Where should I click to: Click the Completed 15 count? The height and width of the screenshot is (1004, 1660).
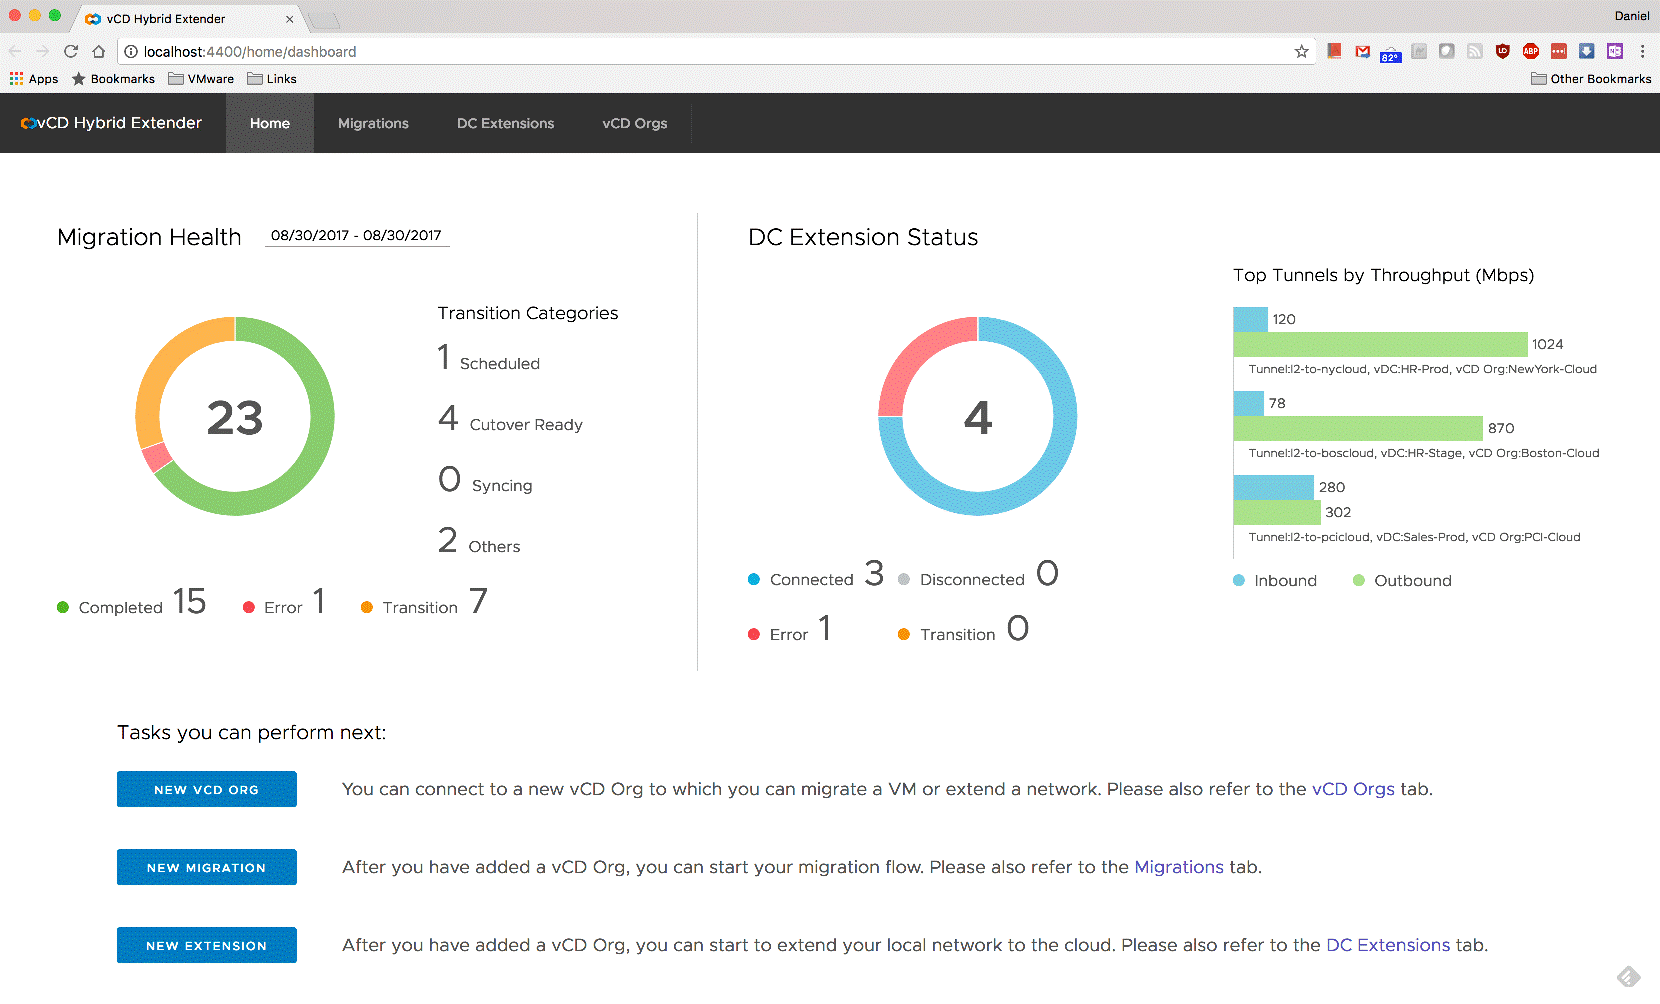[189, 601]
